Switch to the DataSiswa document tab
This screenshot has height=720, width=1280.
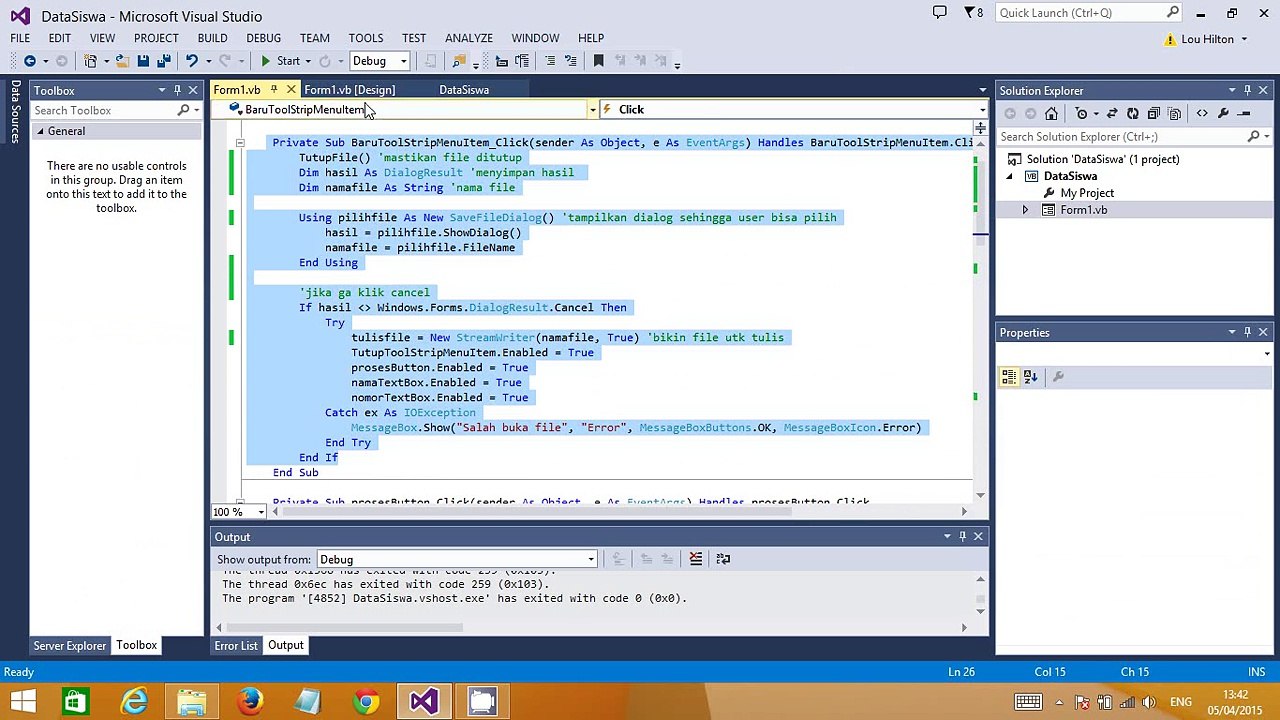coord(464,90)
